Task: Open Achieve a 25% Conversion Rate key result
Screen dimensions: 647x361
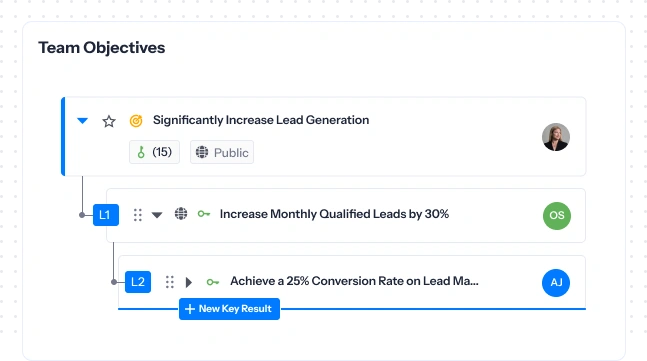Action: click(354, 281)
